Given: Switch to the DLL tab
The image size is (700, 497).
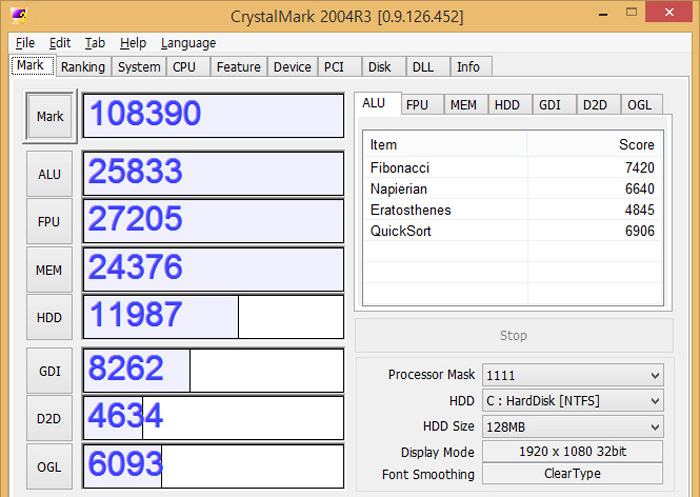Looking at the screenshot, I should [x=428, y=67].
